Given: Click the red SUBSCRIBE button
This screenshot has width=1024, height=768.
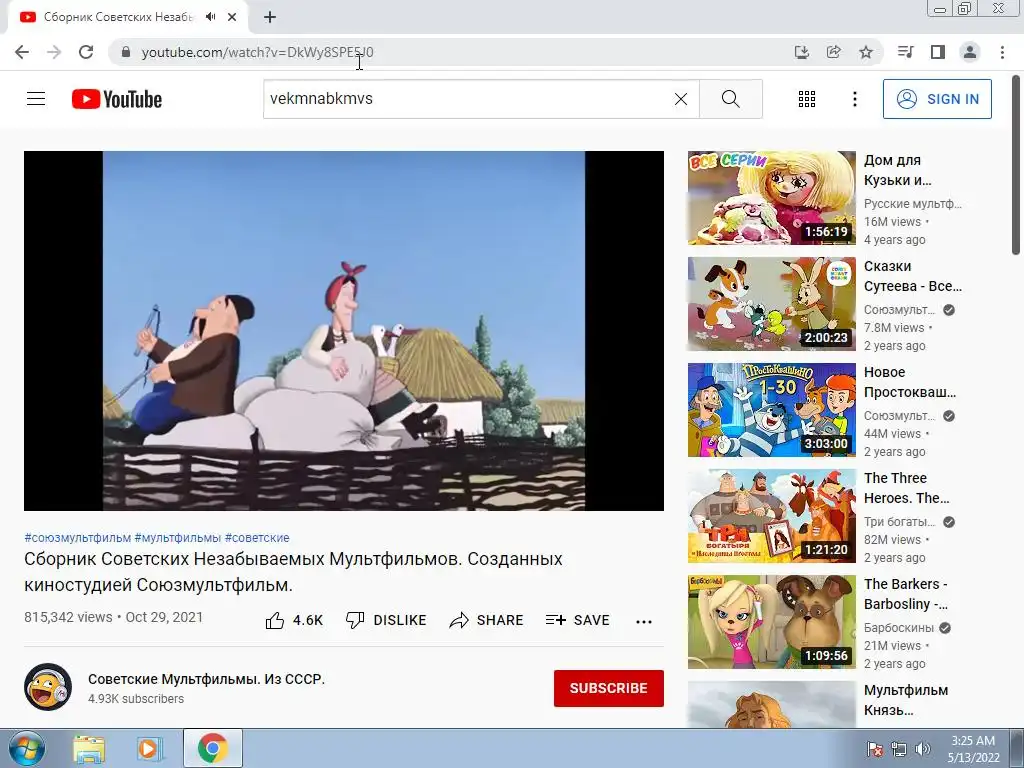Looking at the screenshot, I should point(609,688).
